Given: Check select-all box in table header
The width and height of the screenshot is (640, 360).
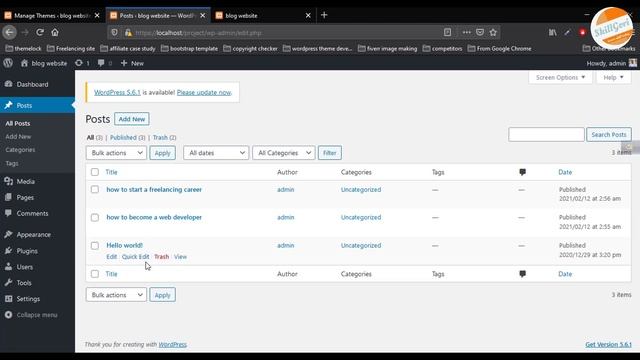Looking at the screenshot, I should [95, 172].
